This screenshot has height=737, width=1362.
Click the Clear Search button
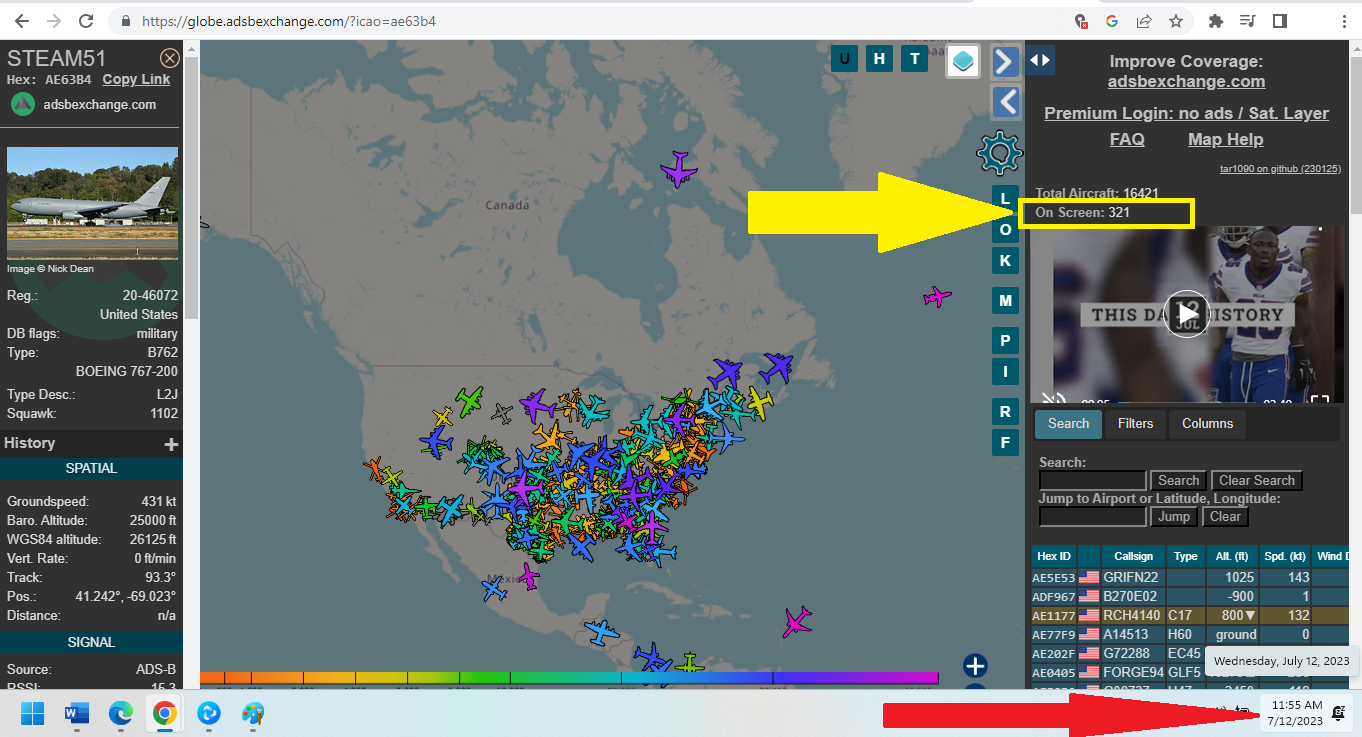[x=1256, y=480]
